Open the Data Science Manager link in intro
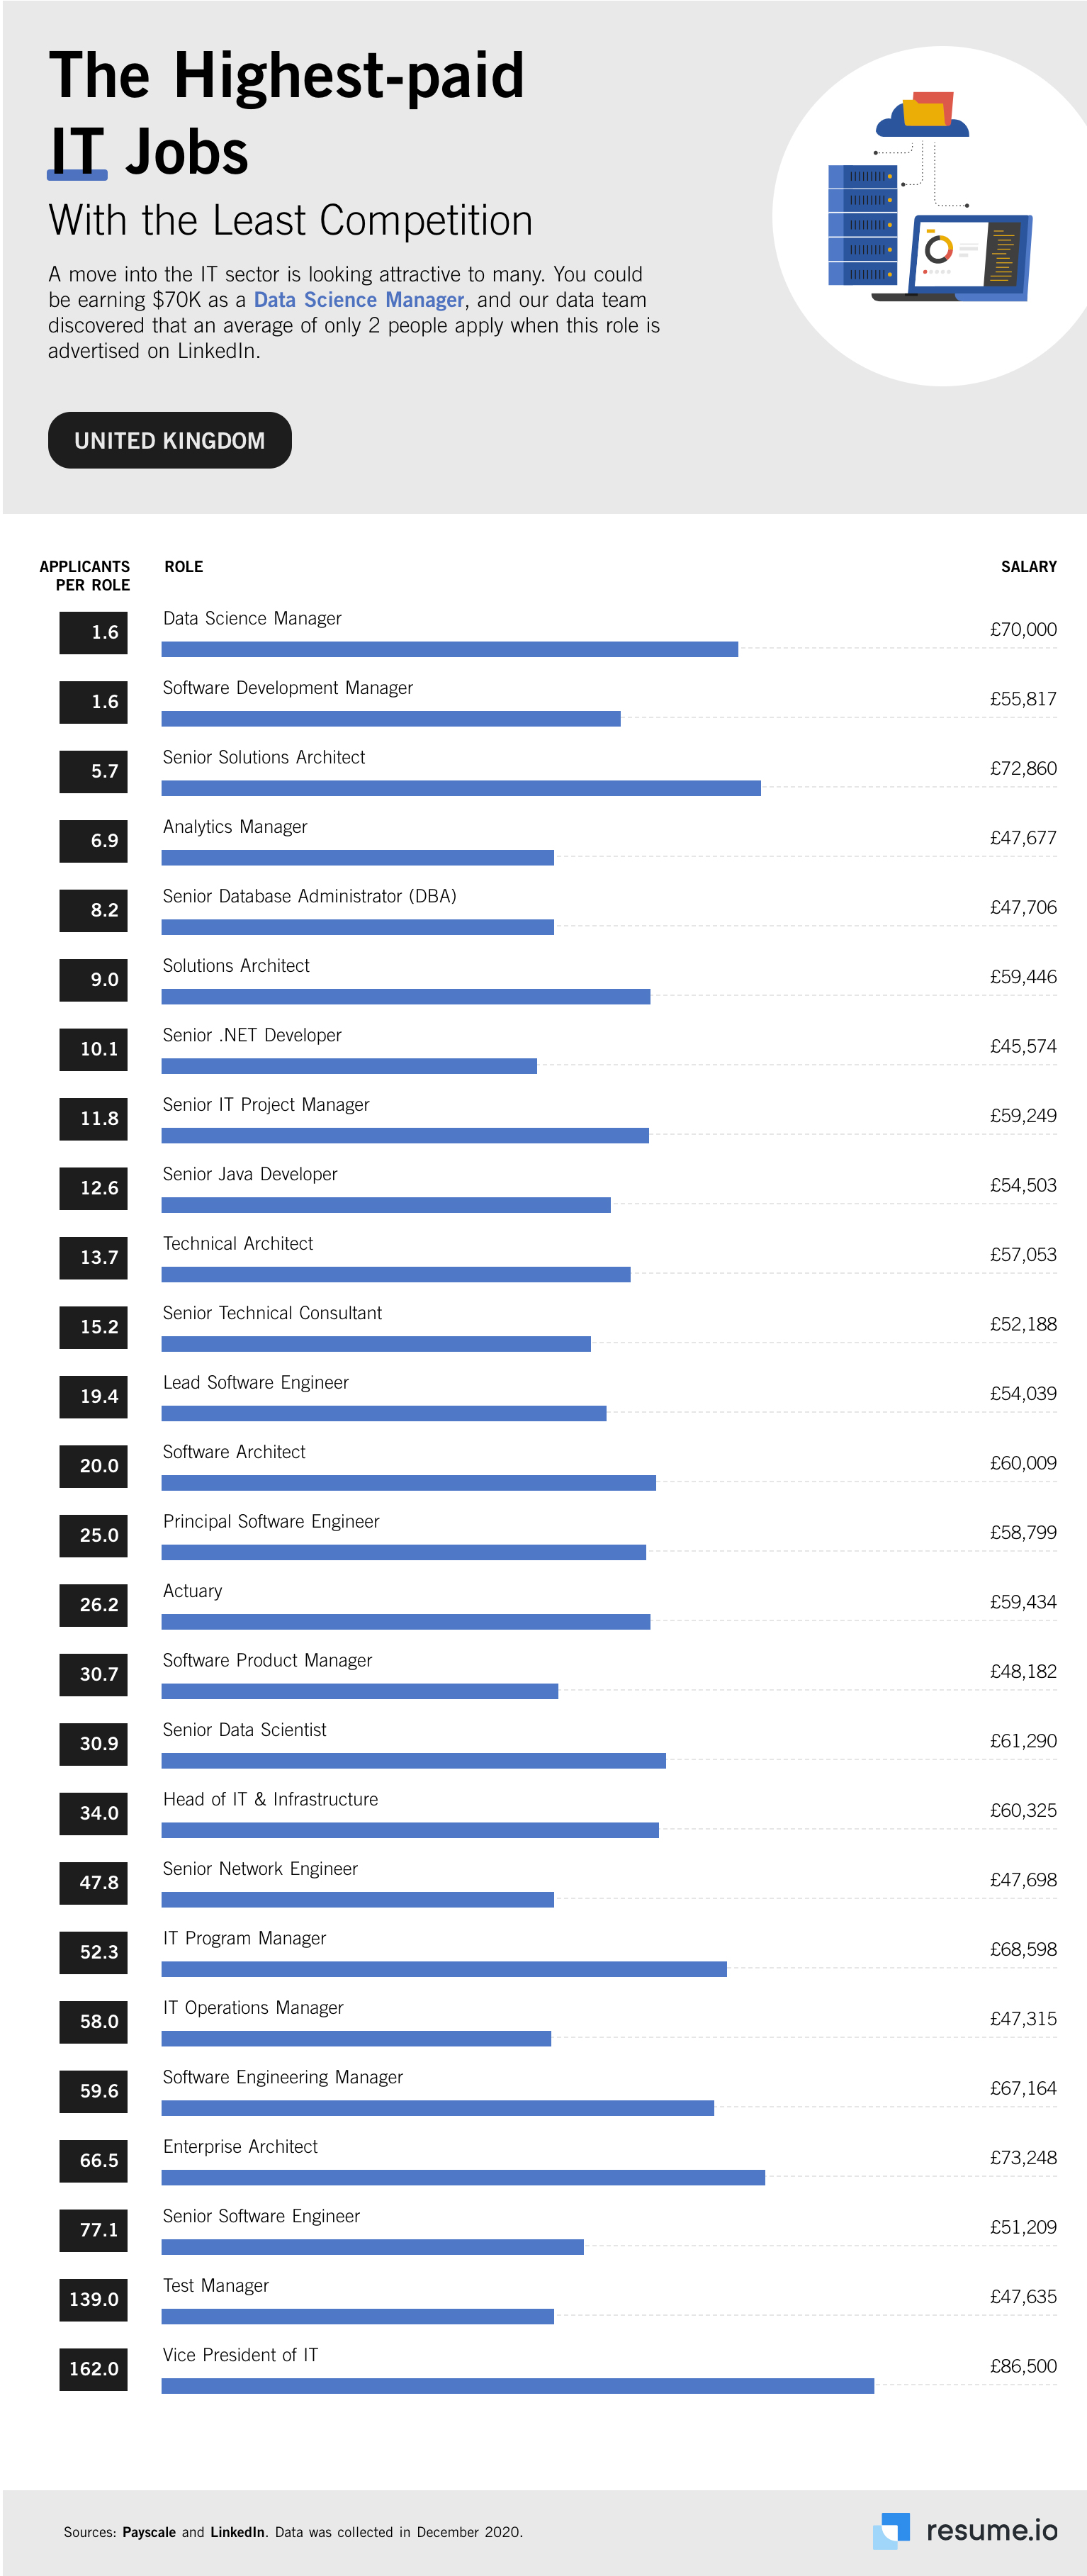This screenshot has height=2576, width=1087. pos(358,300)
